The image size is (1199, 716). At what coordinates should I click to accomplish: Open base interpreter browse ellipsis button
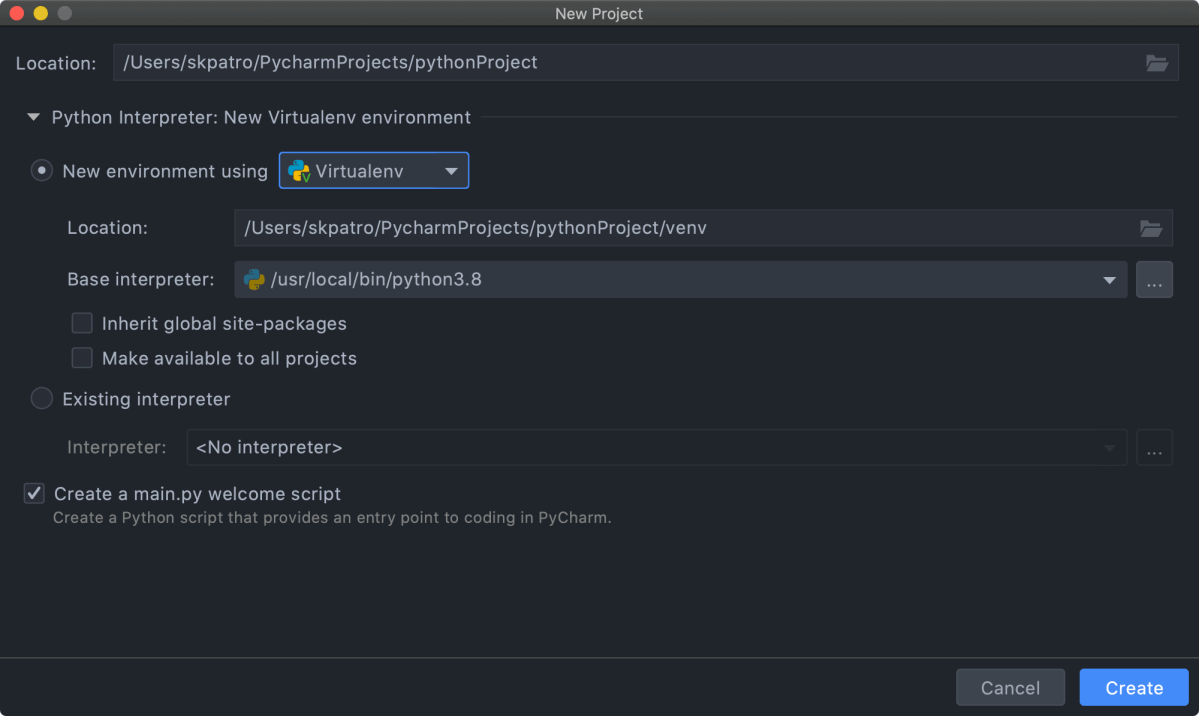coord(1154,280)
